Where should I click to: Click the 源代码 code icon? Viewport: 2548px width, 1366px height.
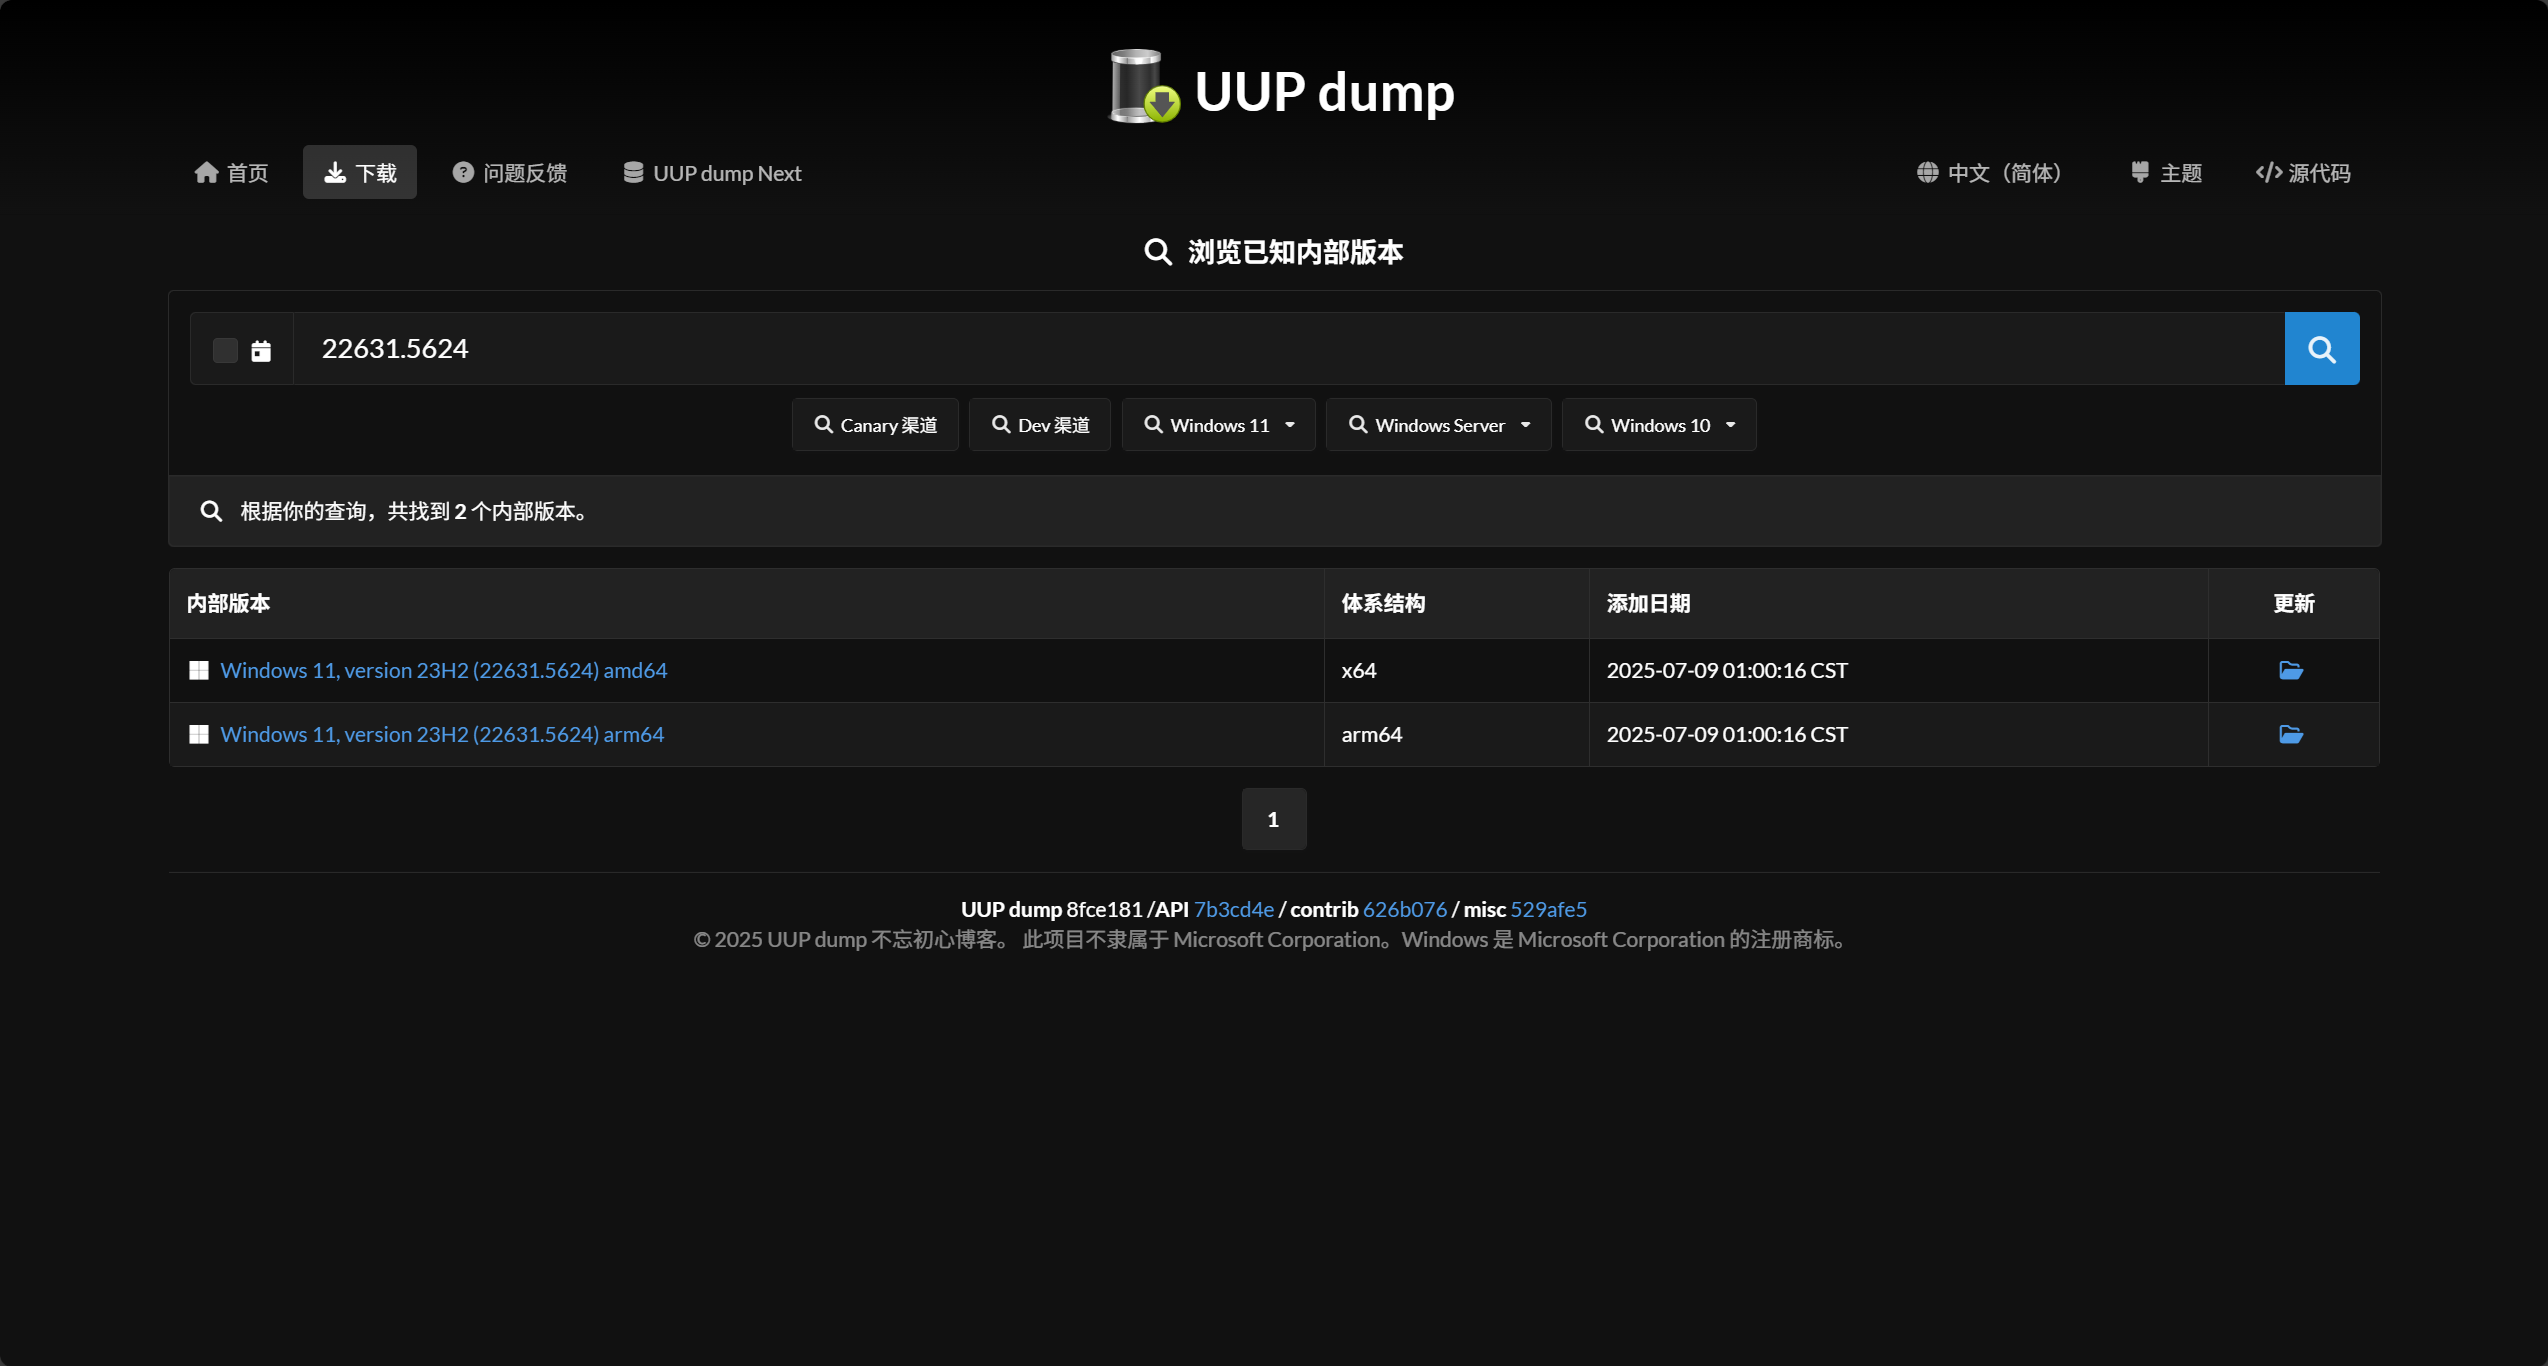(x=2268, y=171)
